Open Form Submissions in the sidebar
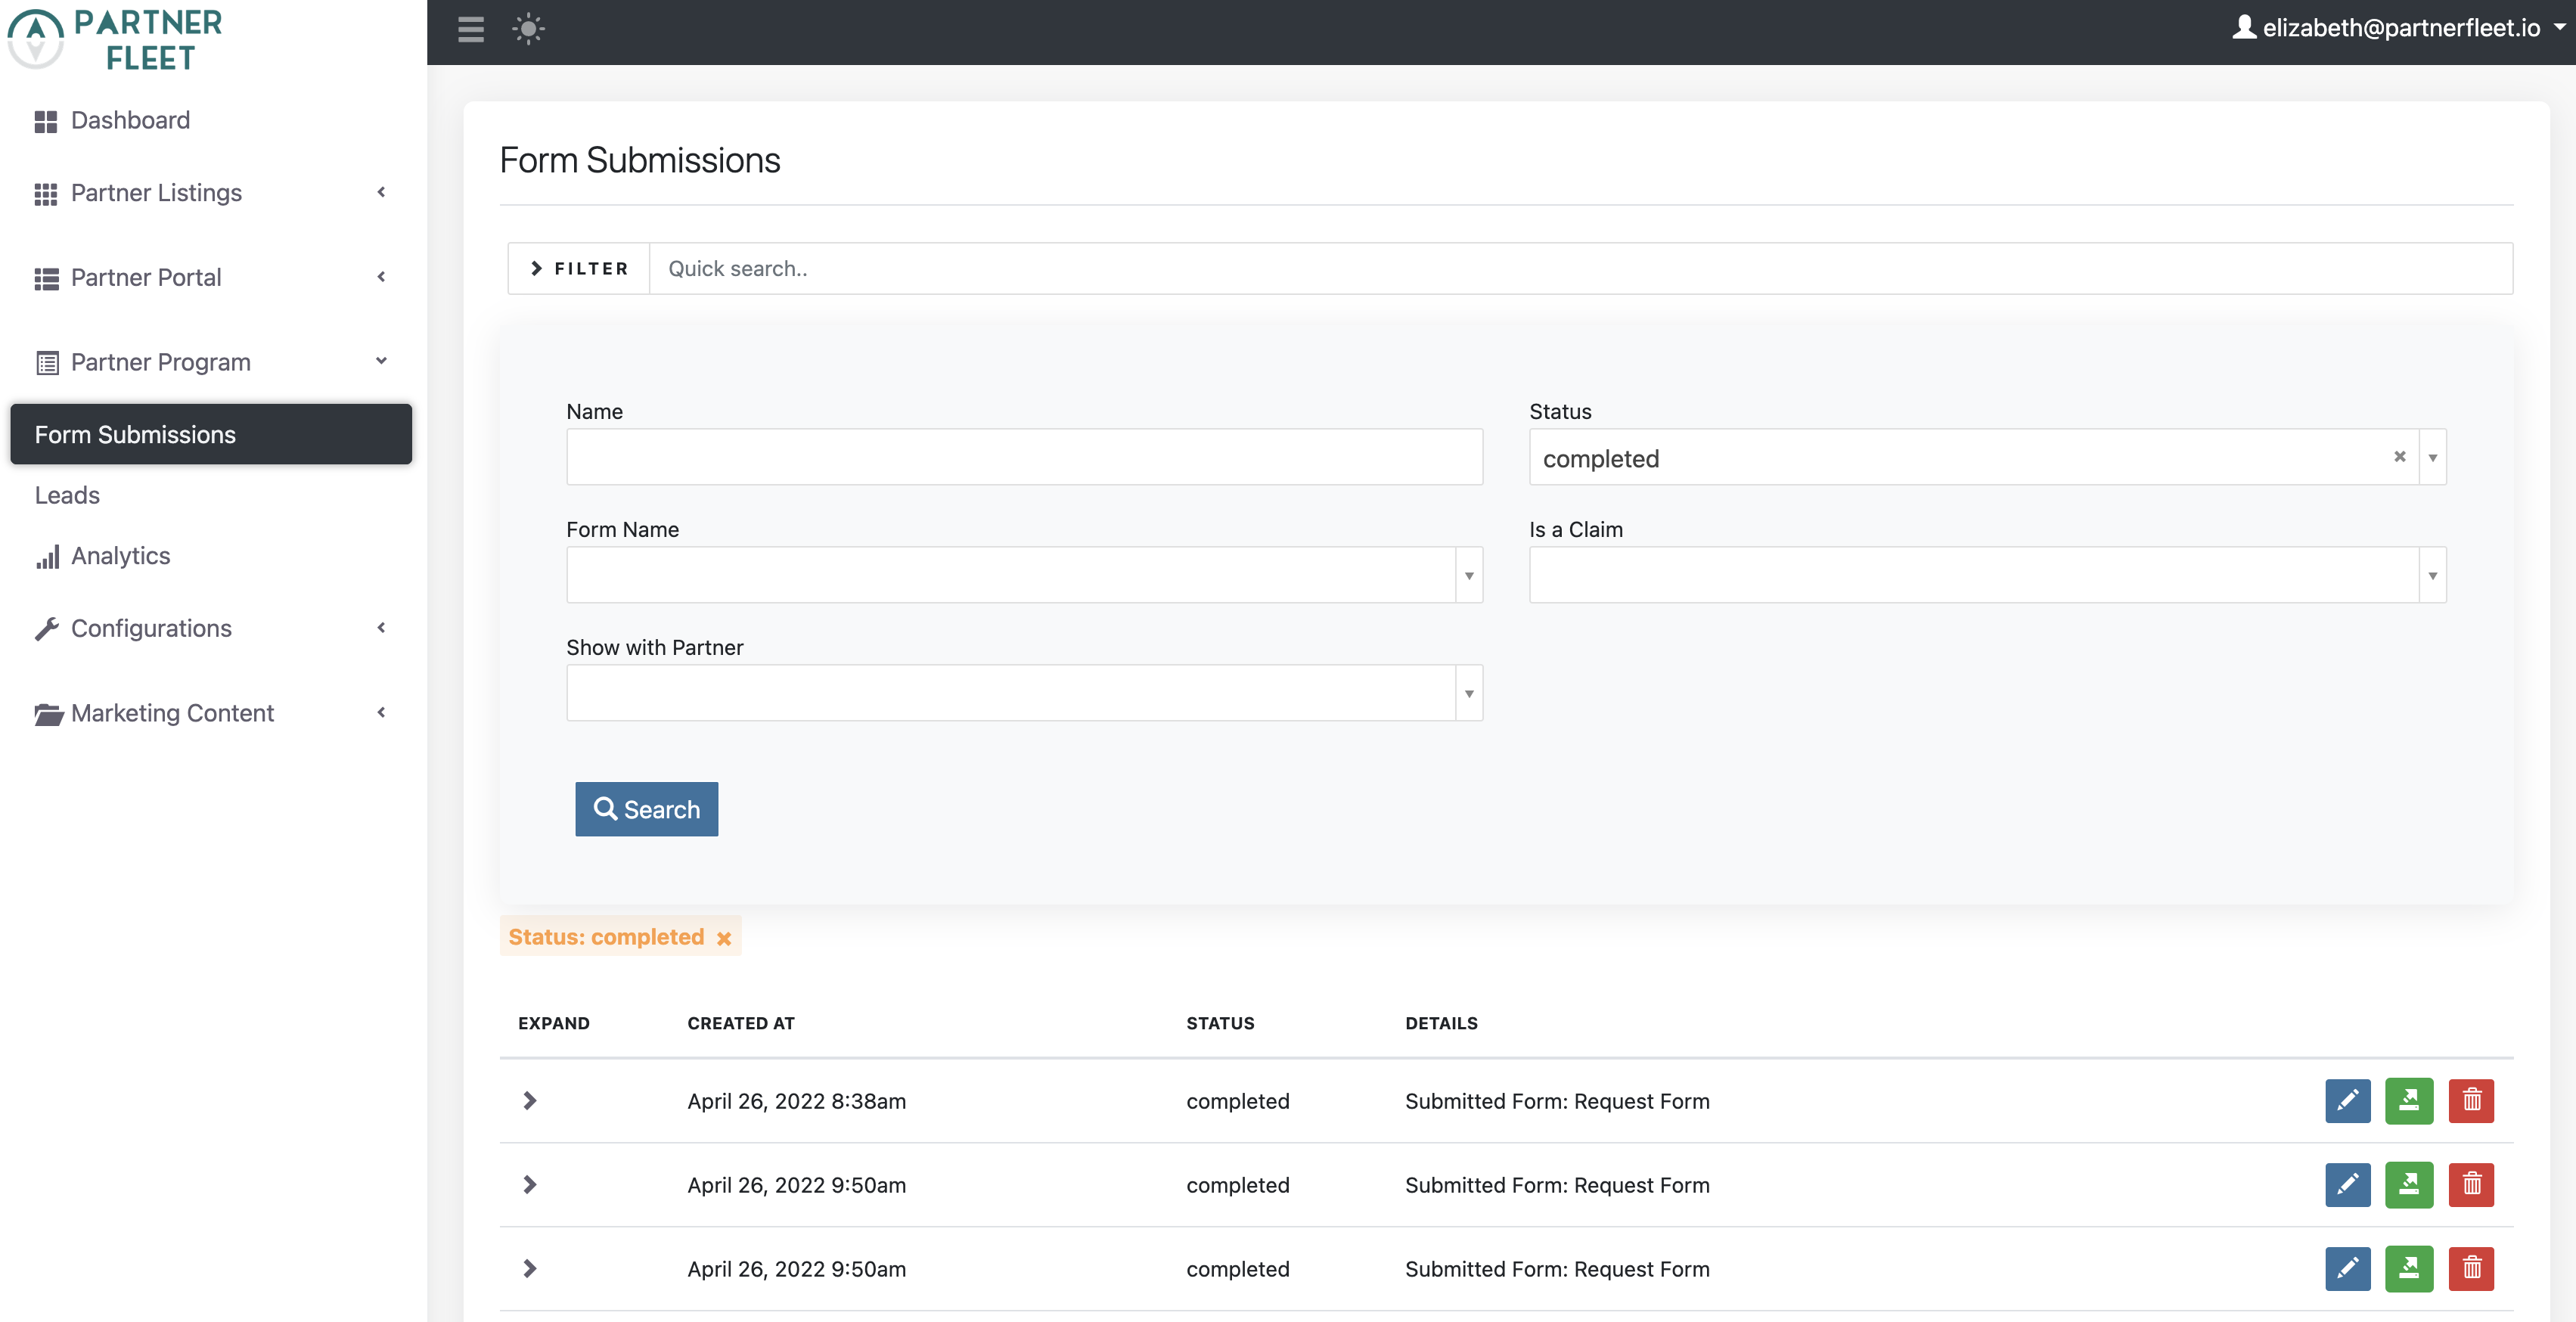Image resolution: width=2576 pixels, height=1322 pixels. pos(211,434)
